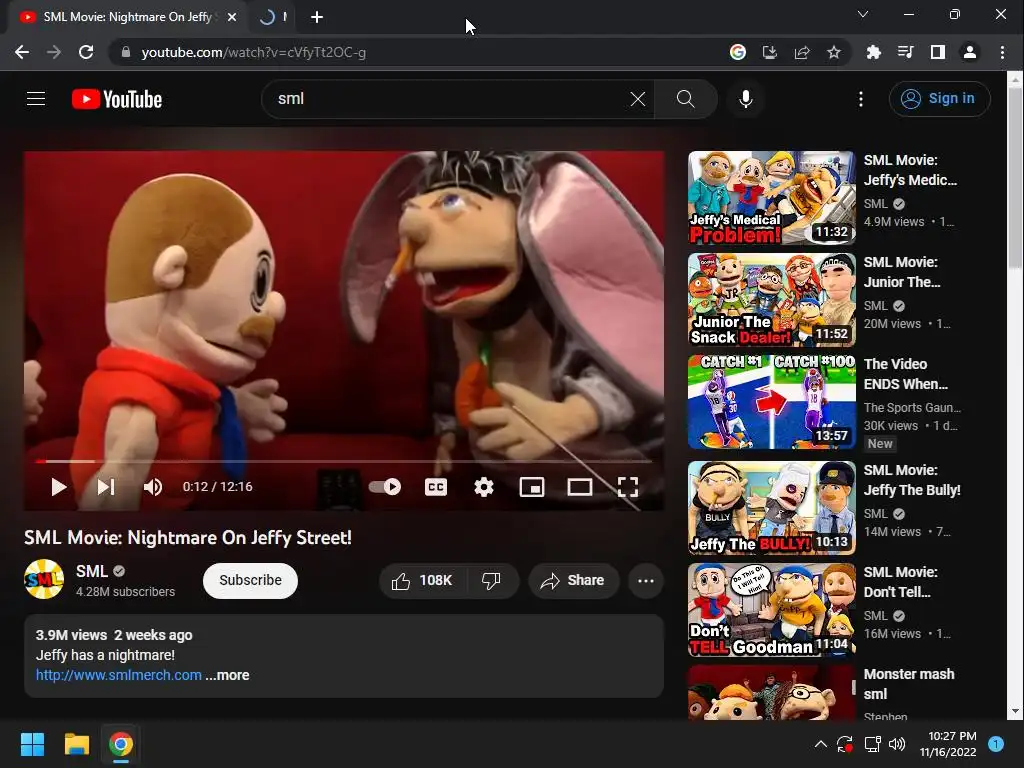The width and height of the screenshot is (1024, 768).
Task: Reload the current page
Action: tap(86, 52)
